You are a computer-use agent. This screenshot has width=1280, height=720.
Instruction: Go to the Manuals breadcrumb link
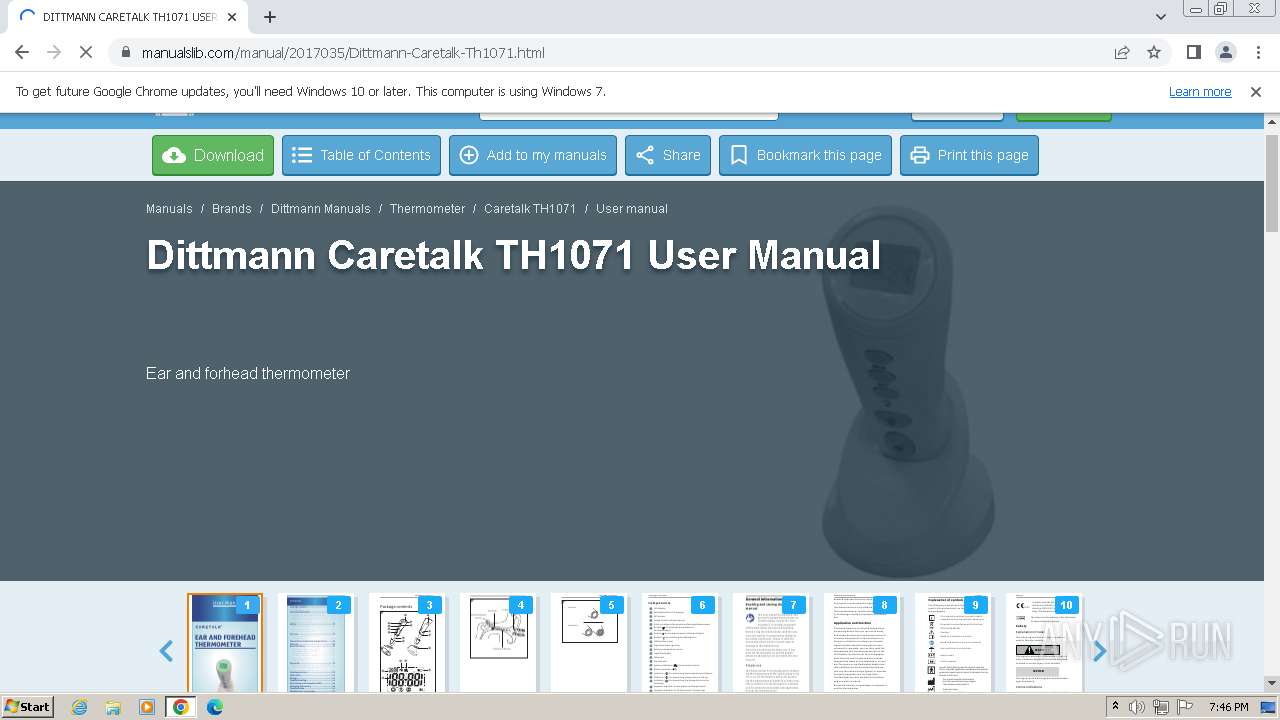click(169, 209)
